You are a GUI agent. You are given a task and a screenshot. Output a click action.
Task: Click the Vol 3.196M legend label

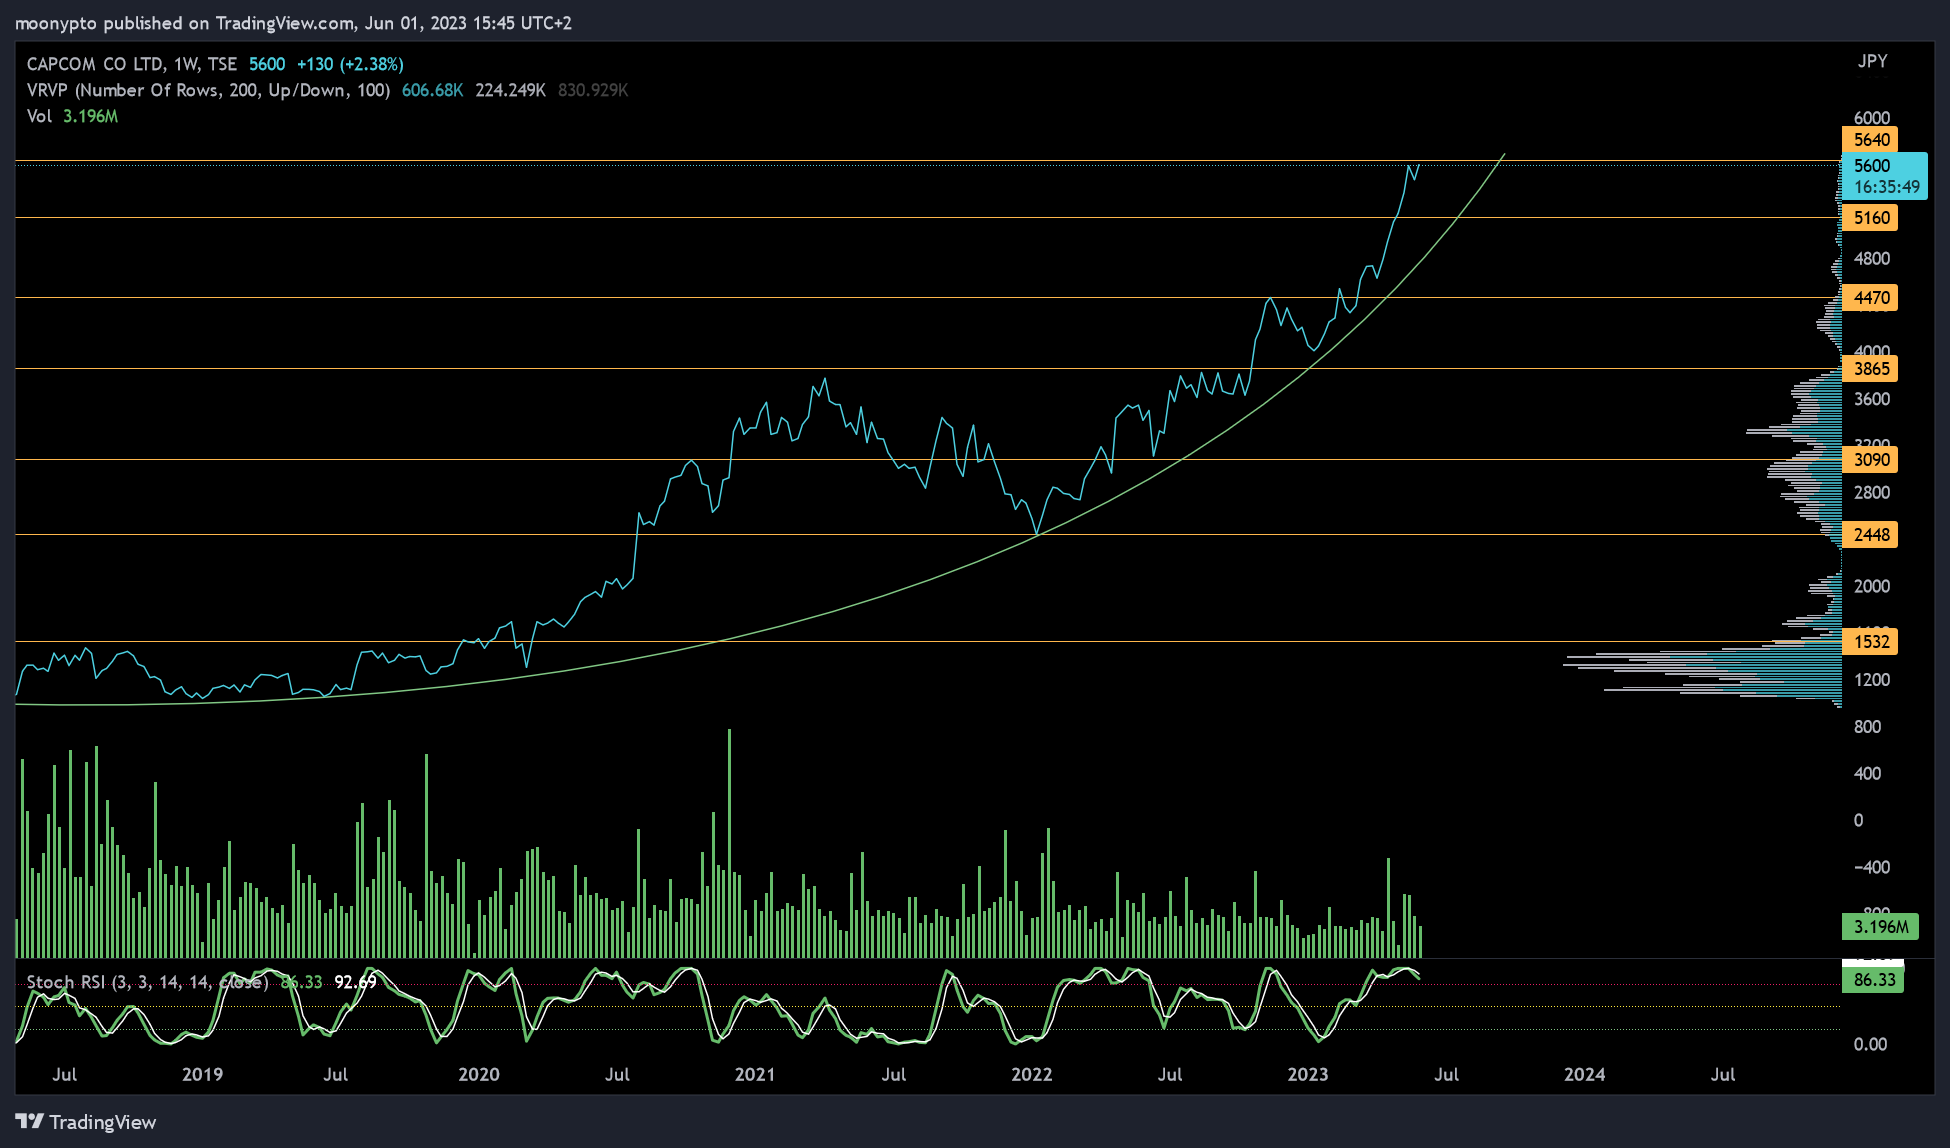coord(72,116)
